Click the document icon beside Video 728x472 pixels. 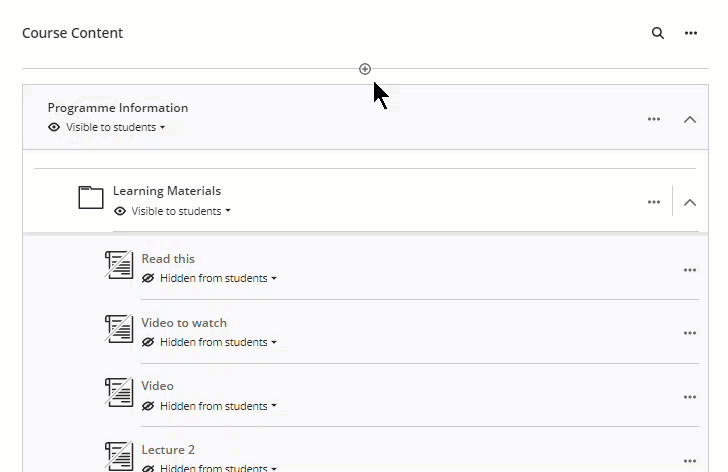pyautogui.click(x=119, y=392)
